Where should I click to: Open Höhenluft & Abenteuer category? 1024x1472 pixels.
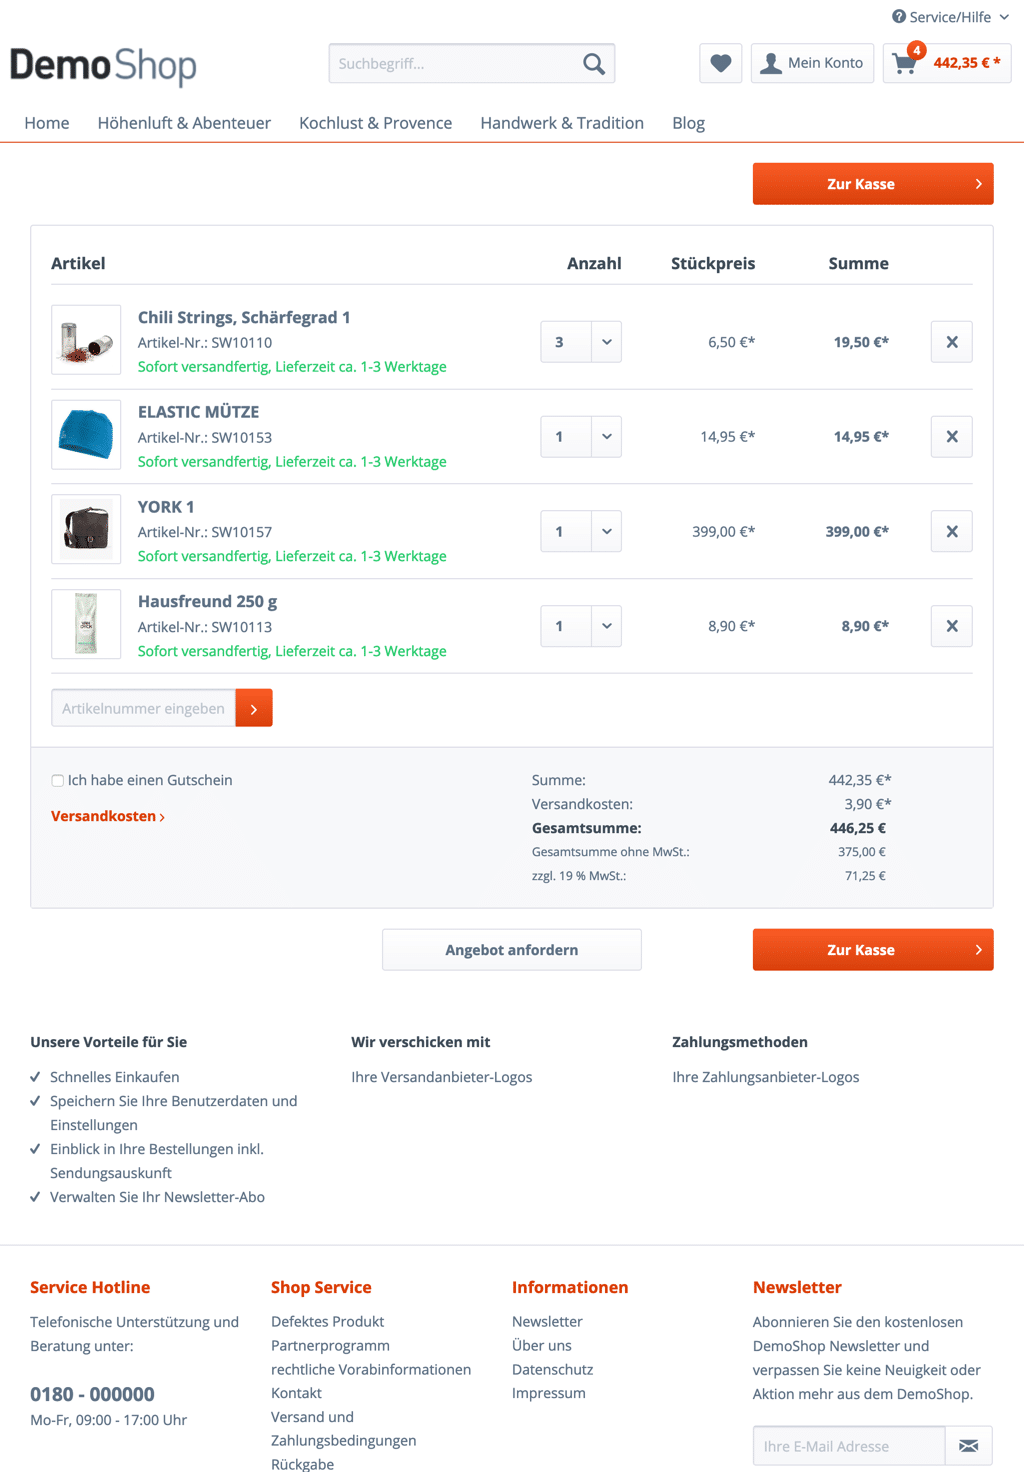point(184,123)
